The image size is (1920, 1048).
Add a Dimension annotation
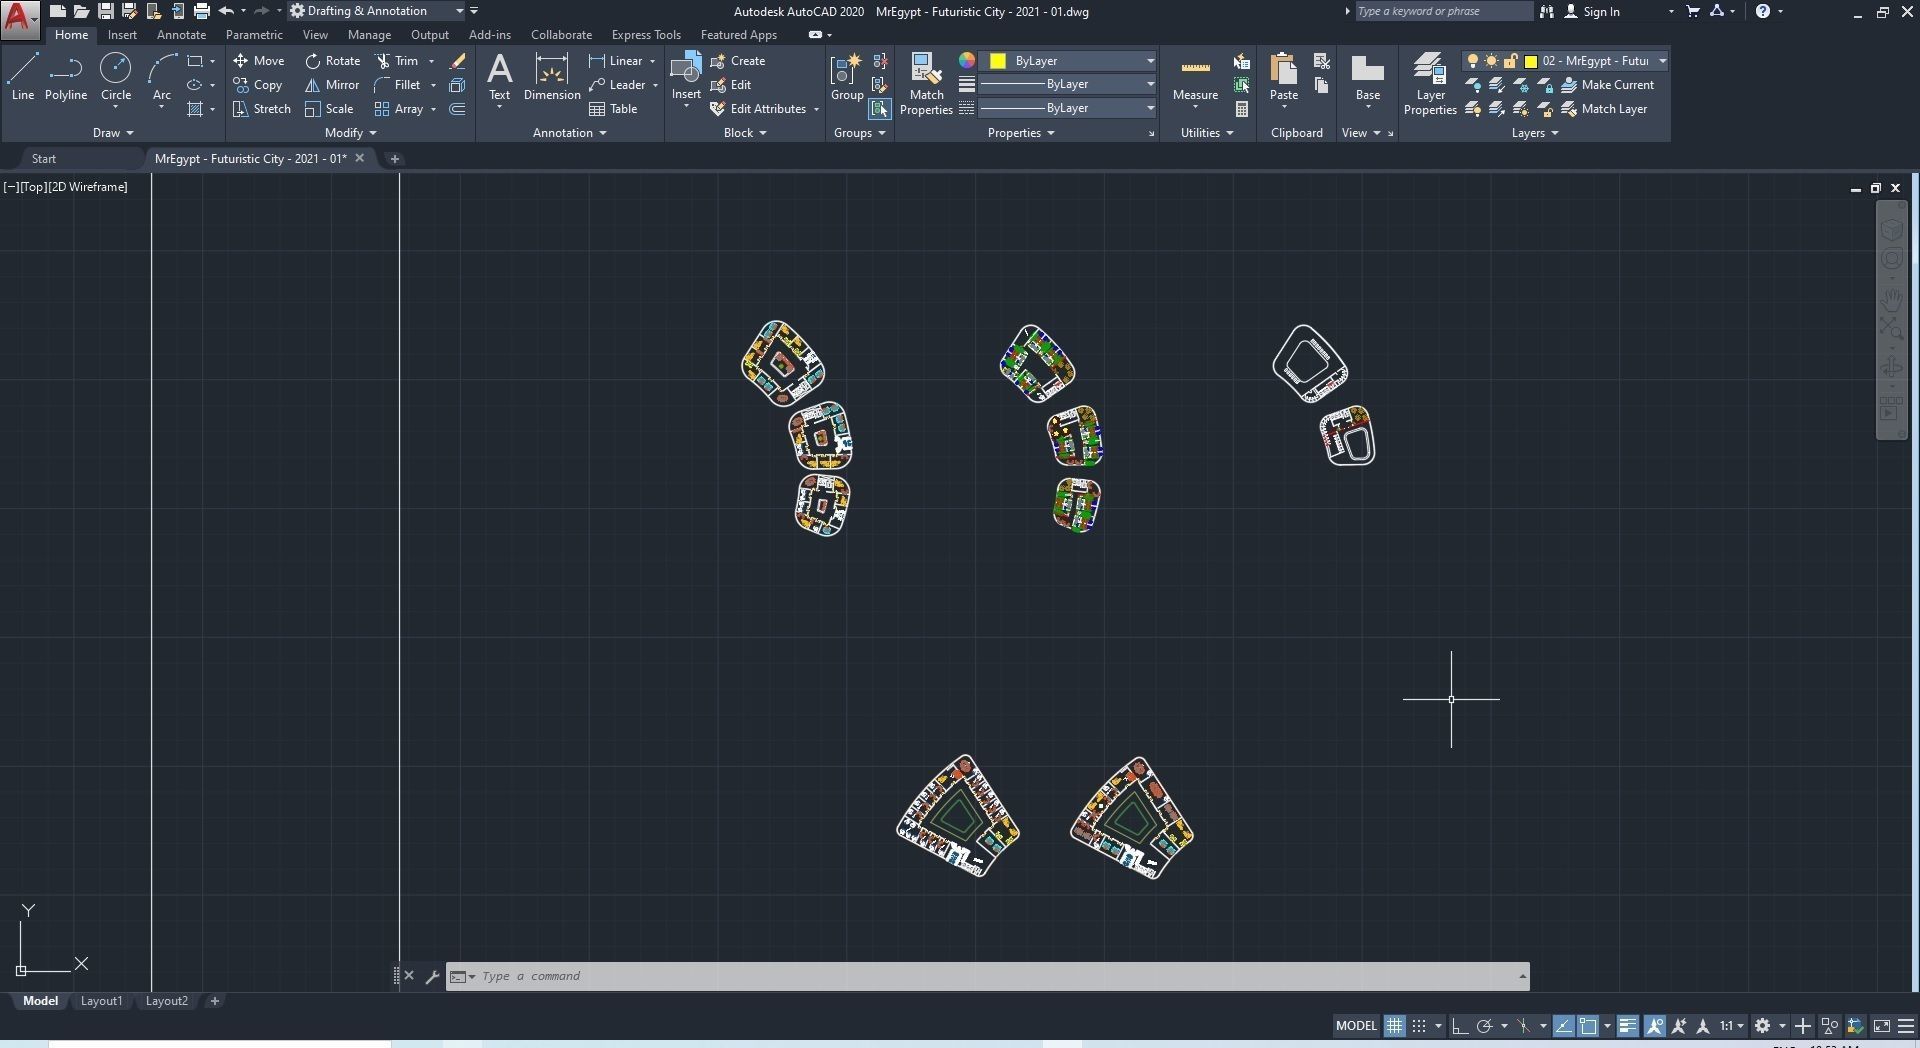552,77
